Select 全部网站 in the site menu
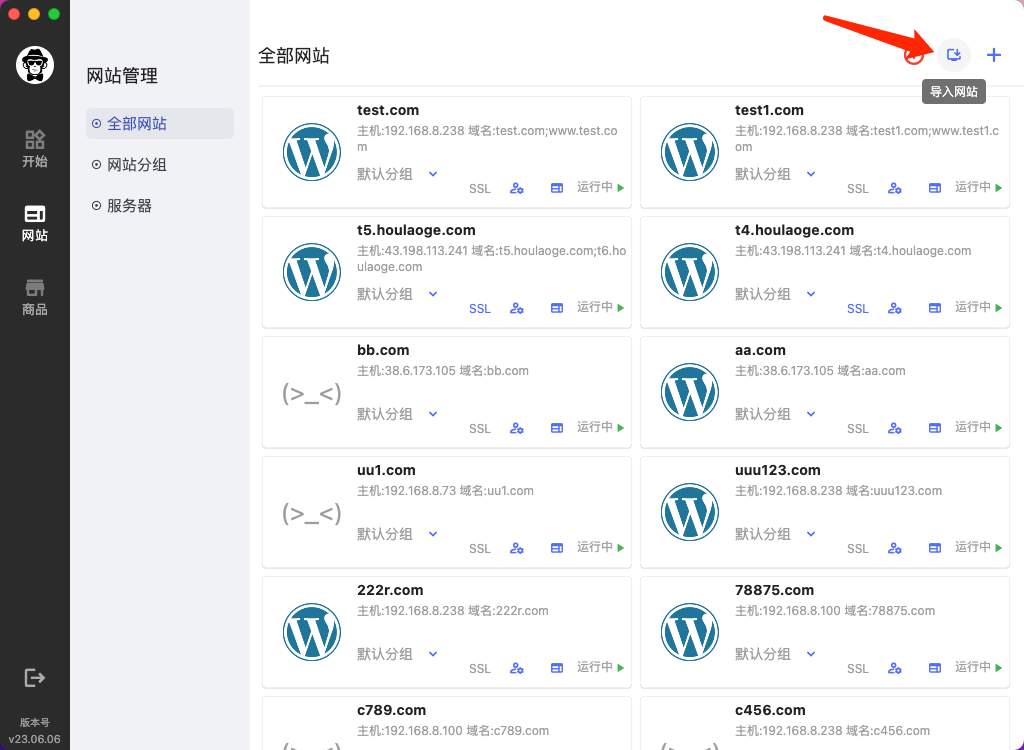Viewport: 1024px width, 750px height. point(160,123)
